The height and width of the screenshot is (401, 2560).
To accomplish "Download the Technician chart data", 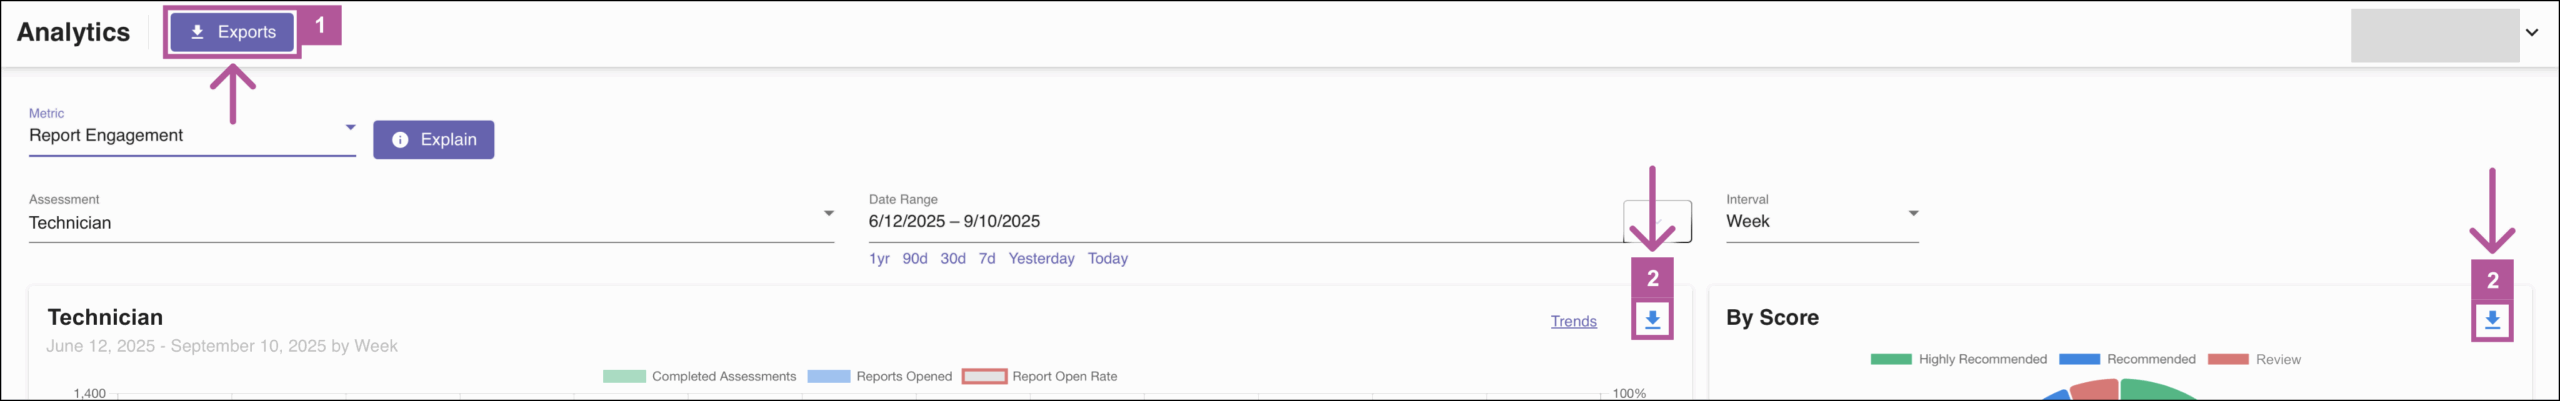I will coord(1652,320).
